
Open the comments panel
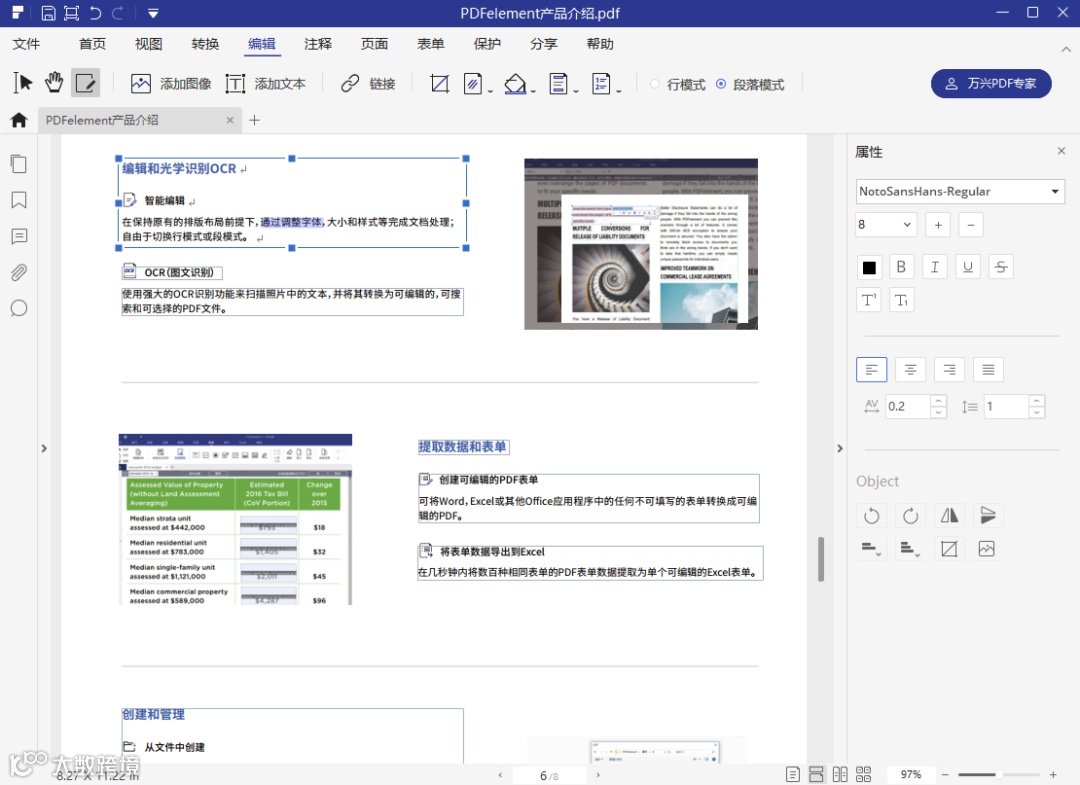(x=19, y=237)
